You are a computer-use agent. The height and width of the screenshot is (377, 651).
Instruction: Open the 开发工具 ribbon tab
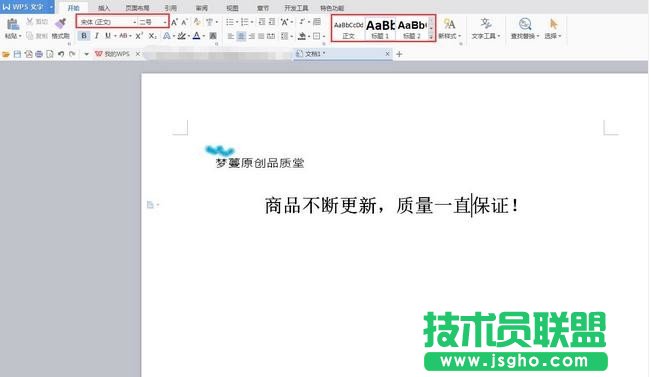tap(296, 8)
